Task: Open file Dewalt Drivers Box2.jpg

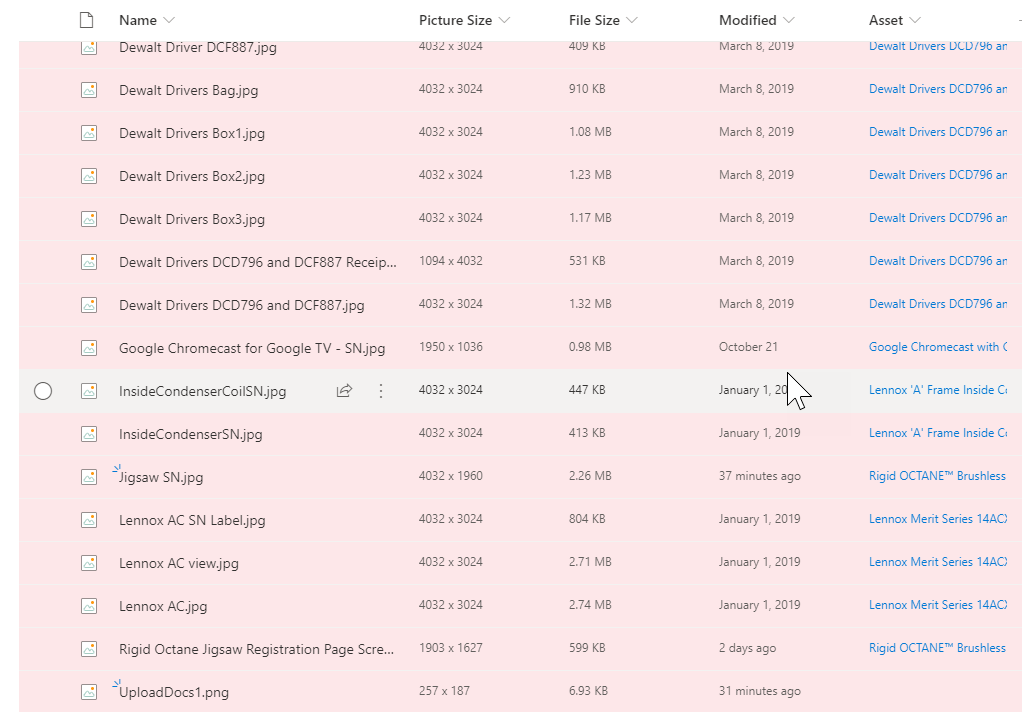Action: tap(192, 176)
